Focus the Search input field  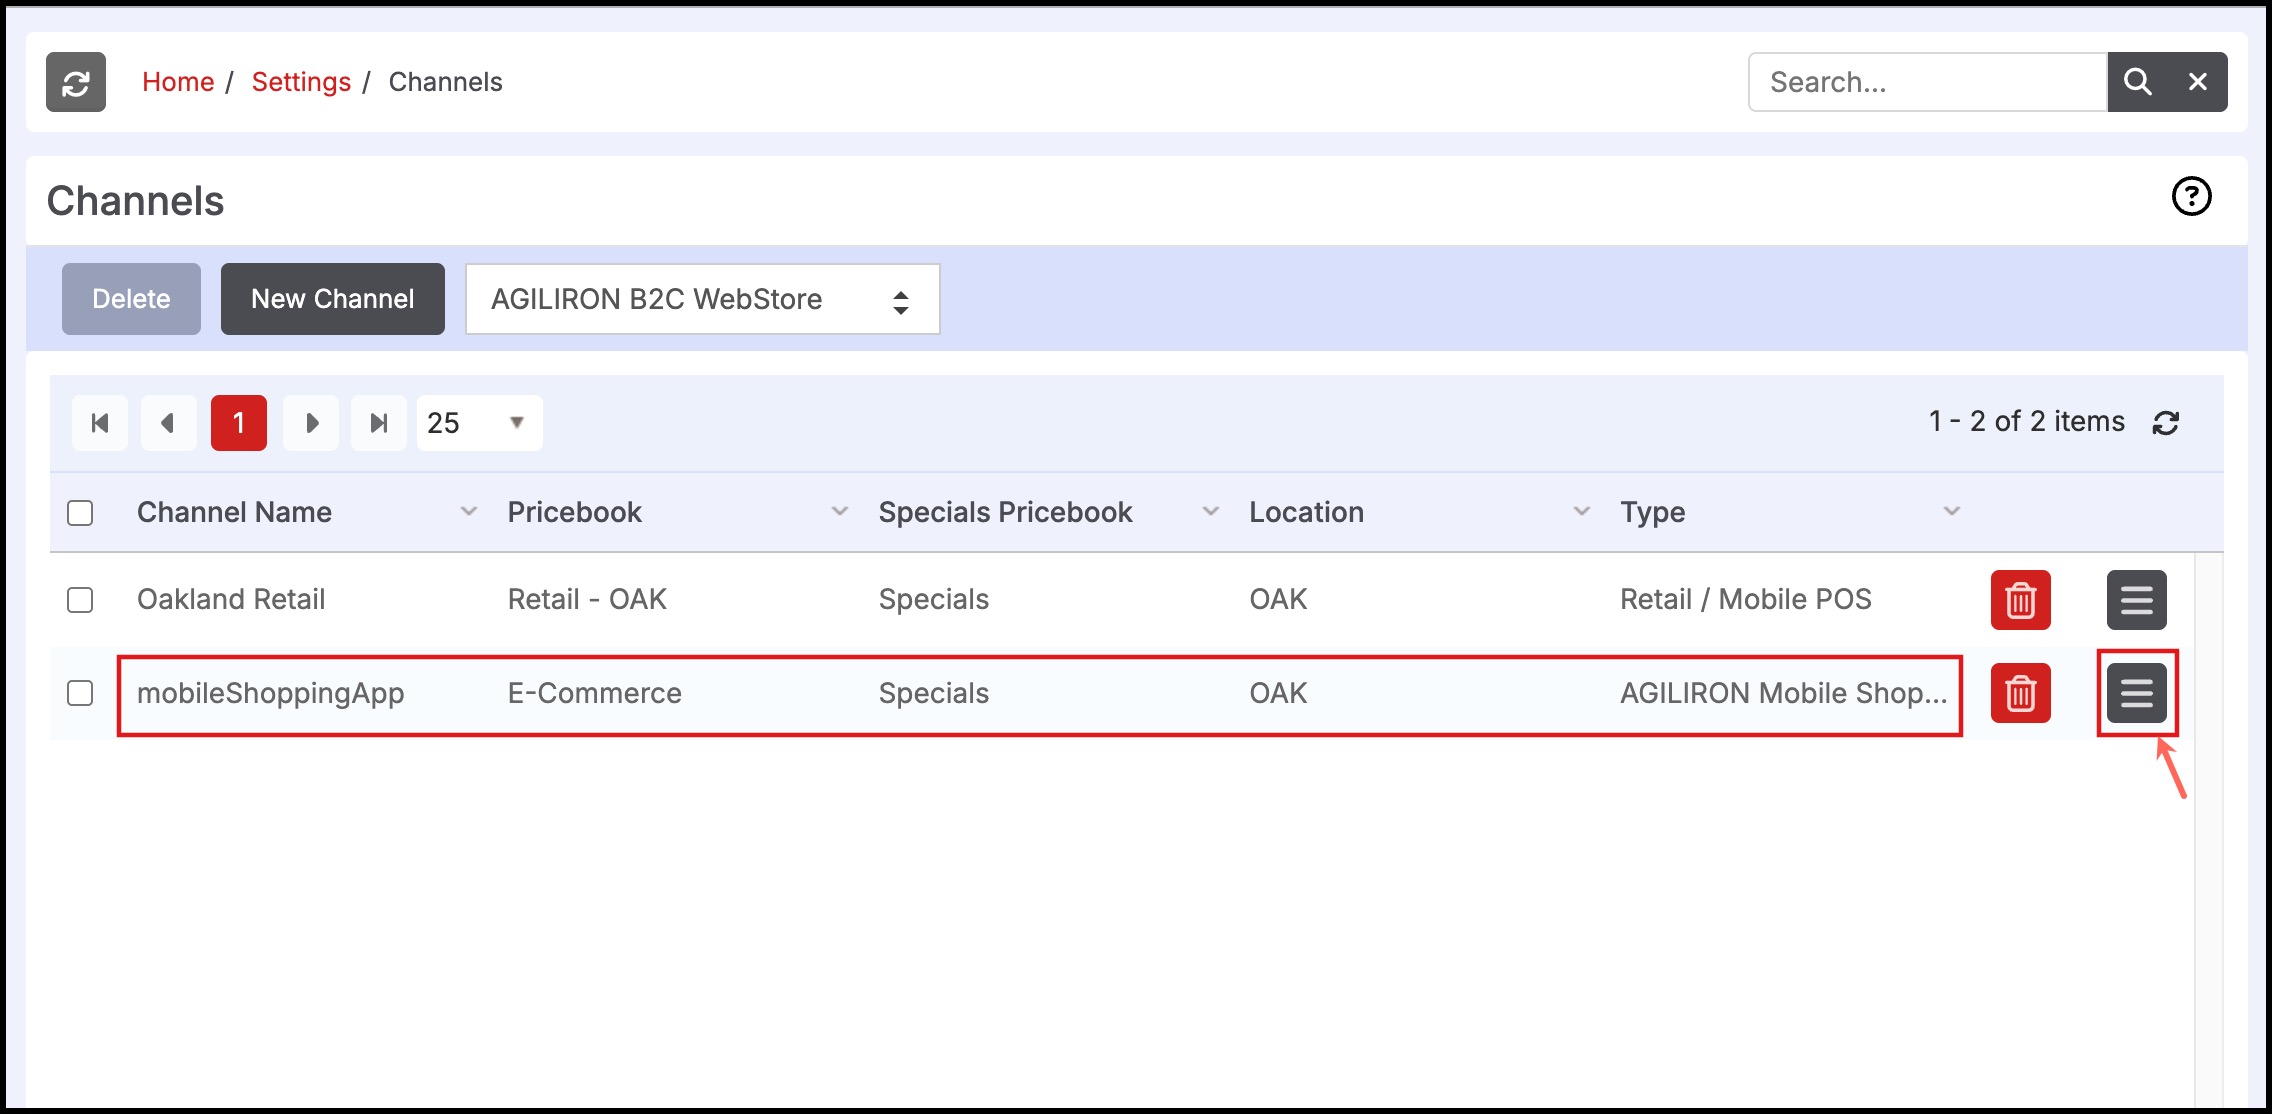tap(1927, 82)
